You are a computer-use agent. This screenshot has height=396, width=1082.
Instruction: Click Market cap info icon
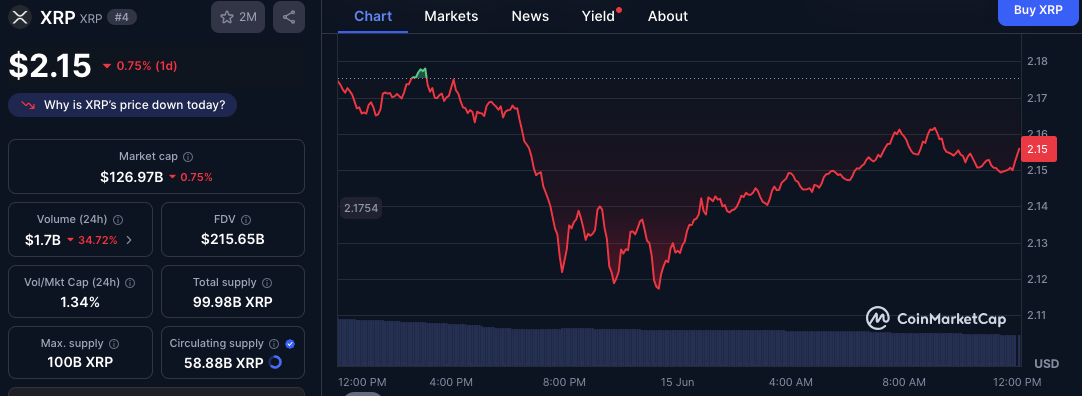tap(188, 157)
